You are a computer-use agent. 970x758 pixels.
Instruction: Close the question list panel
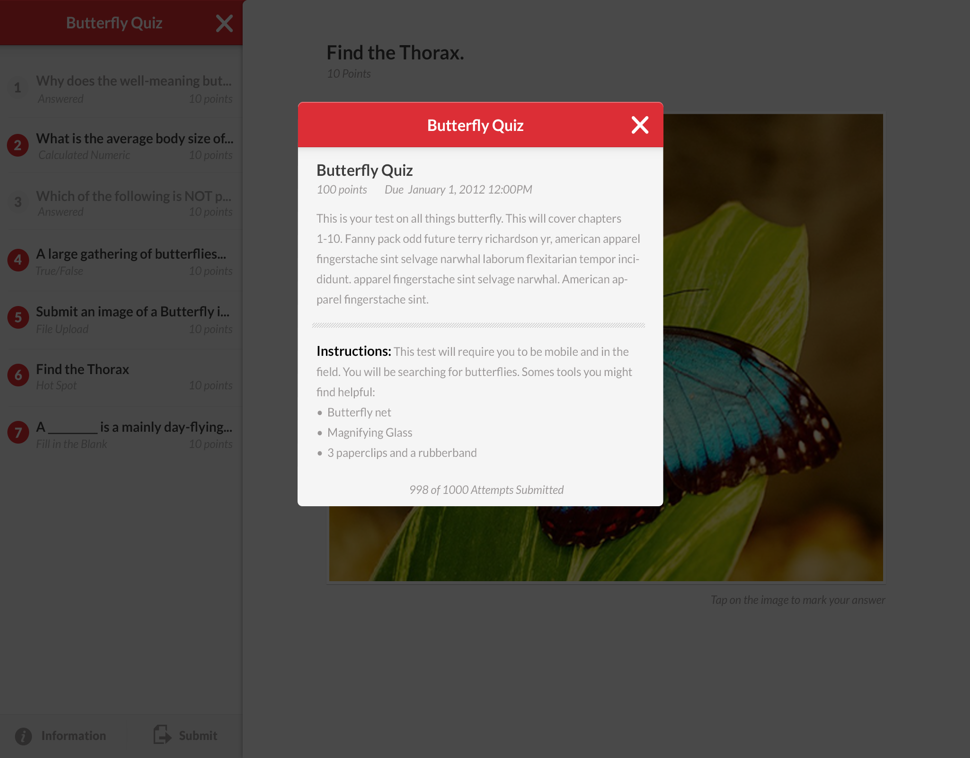pos(224,23)
